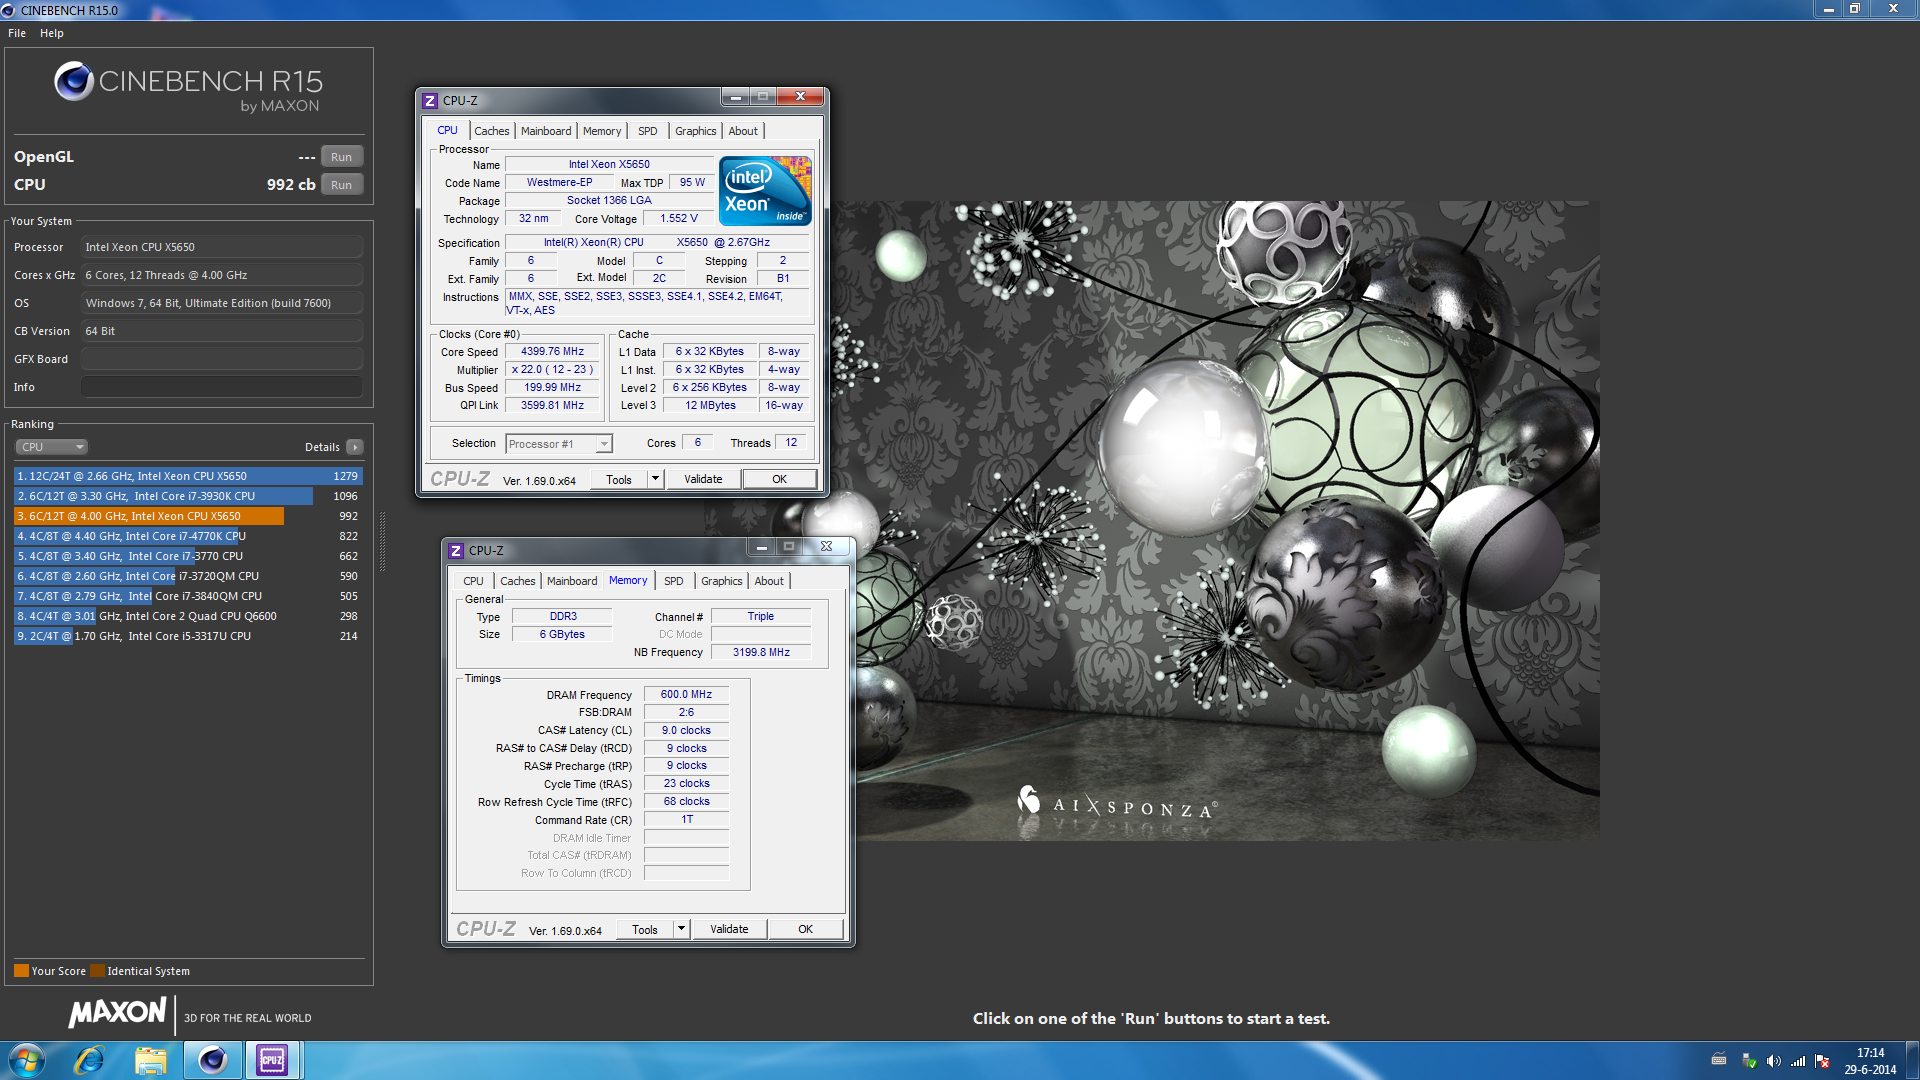Select the Mainboard tab in upper CPU-Z window
This screenshot has width=1920, height=1080.
pyautogui.click(x=546, y=131)
